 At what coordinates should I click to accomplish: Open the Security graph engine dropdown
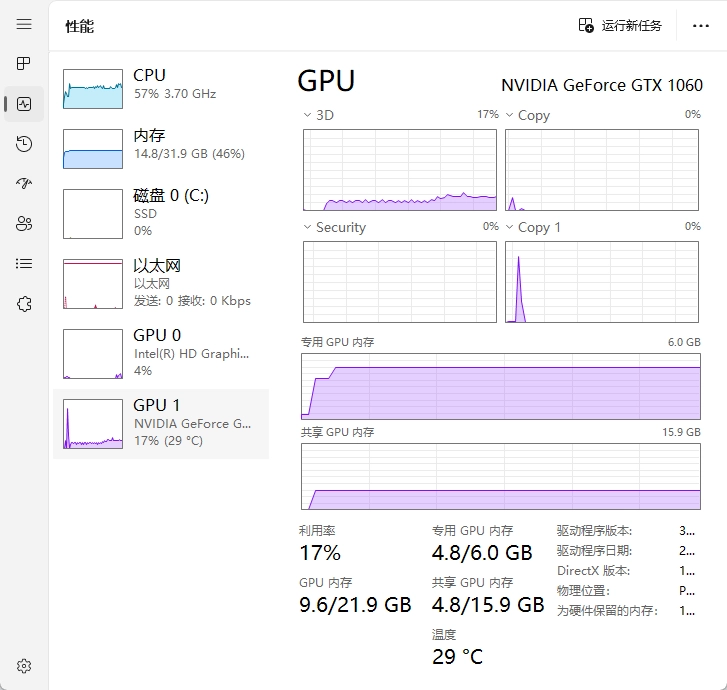[x=335, y=227]
